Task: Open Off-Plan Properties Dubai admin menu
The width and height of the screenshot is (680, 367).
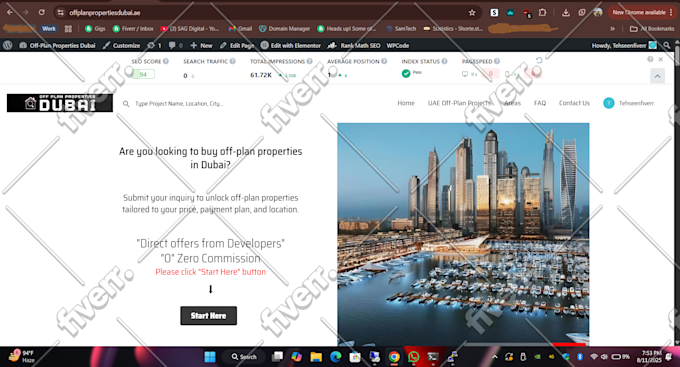Action: click(57, 45)
